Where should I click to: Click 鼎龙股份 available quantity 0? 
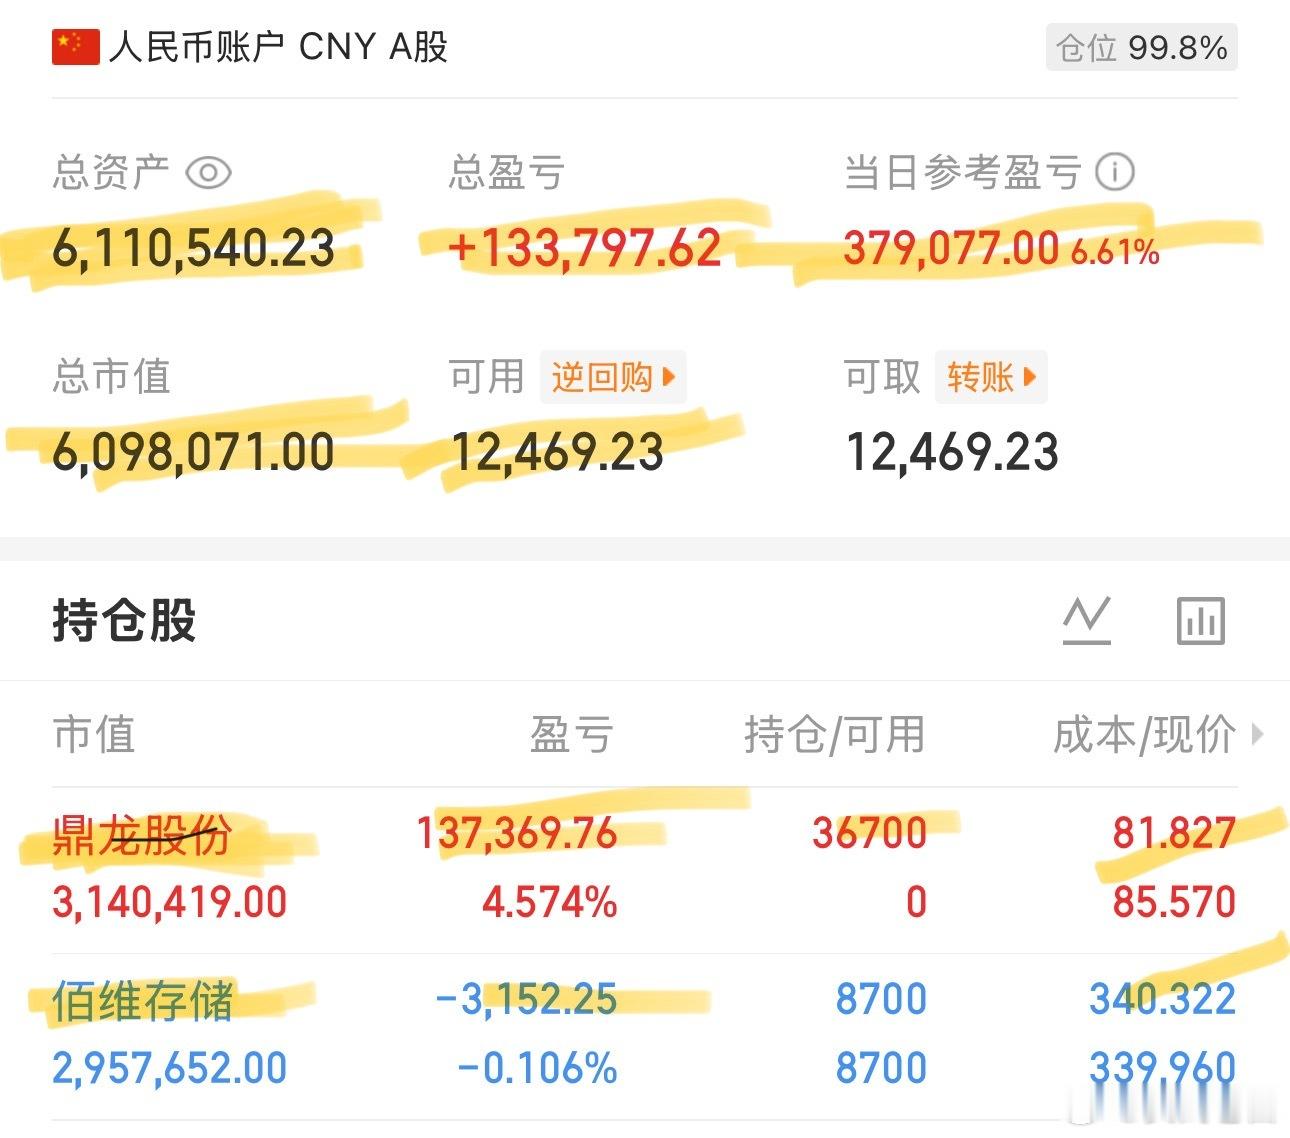coord(916,902)
